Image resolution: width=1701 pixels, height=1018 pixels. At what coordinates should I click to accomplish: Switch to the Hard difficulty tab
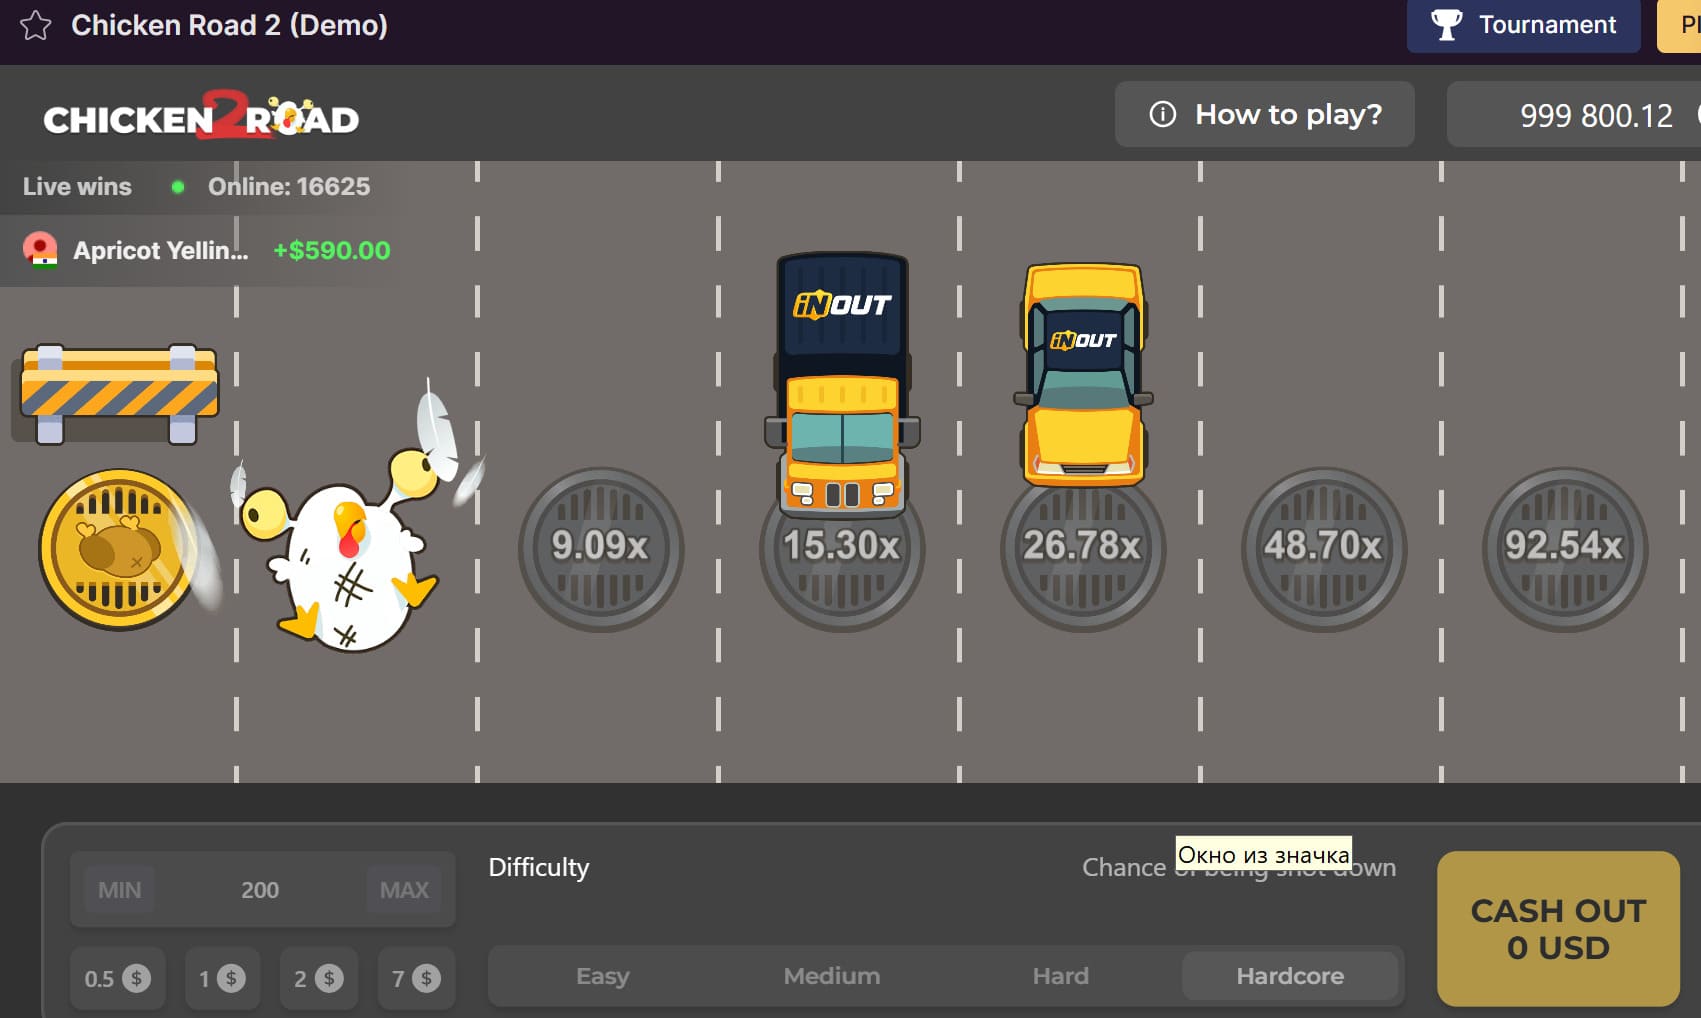coord(1060,975)
